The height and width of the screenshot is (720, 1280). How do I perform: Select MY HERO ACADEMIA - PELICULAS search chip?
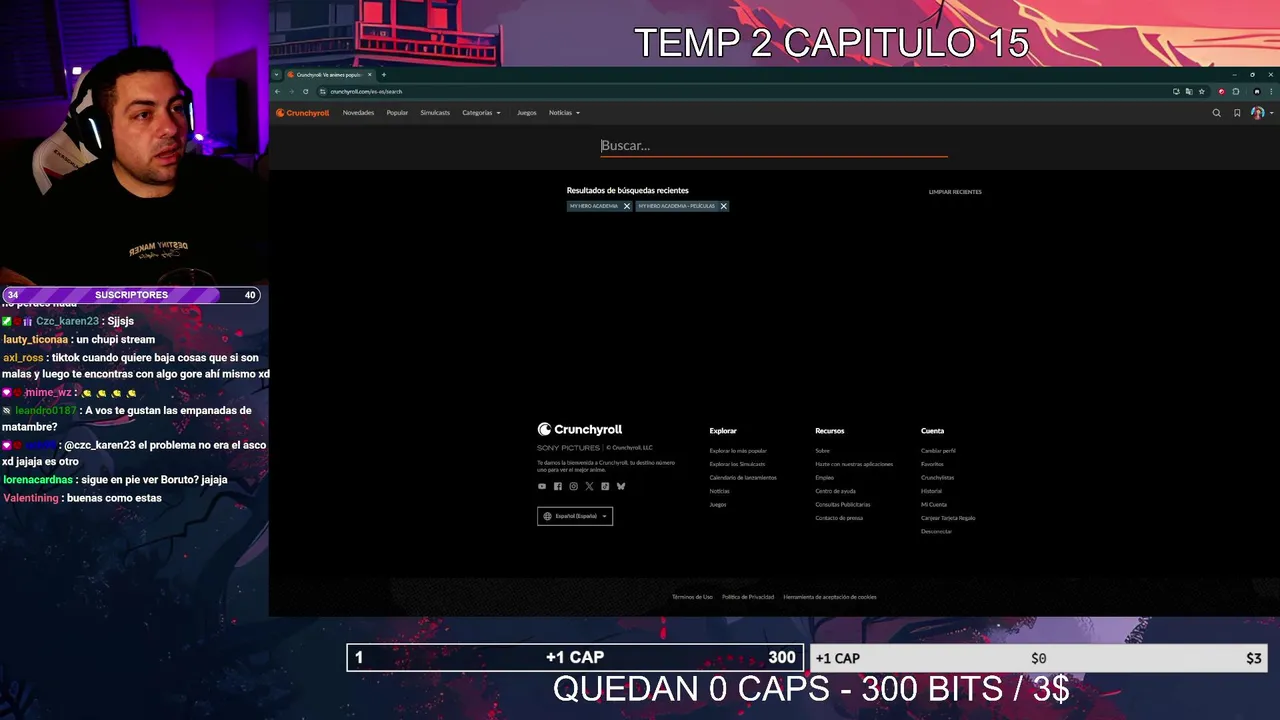(x=677, y=206)
